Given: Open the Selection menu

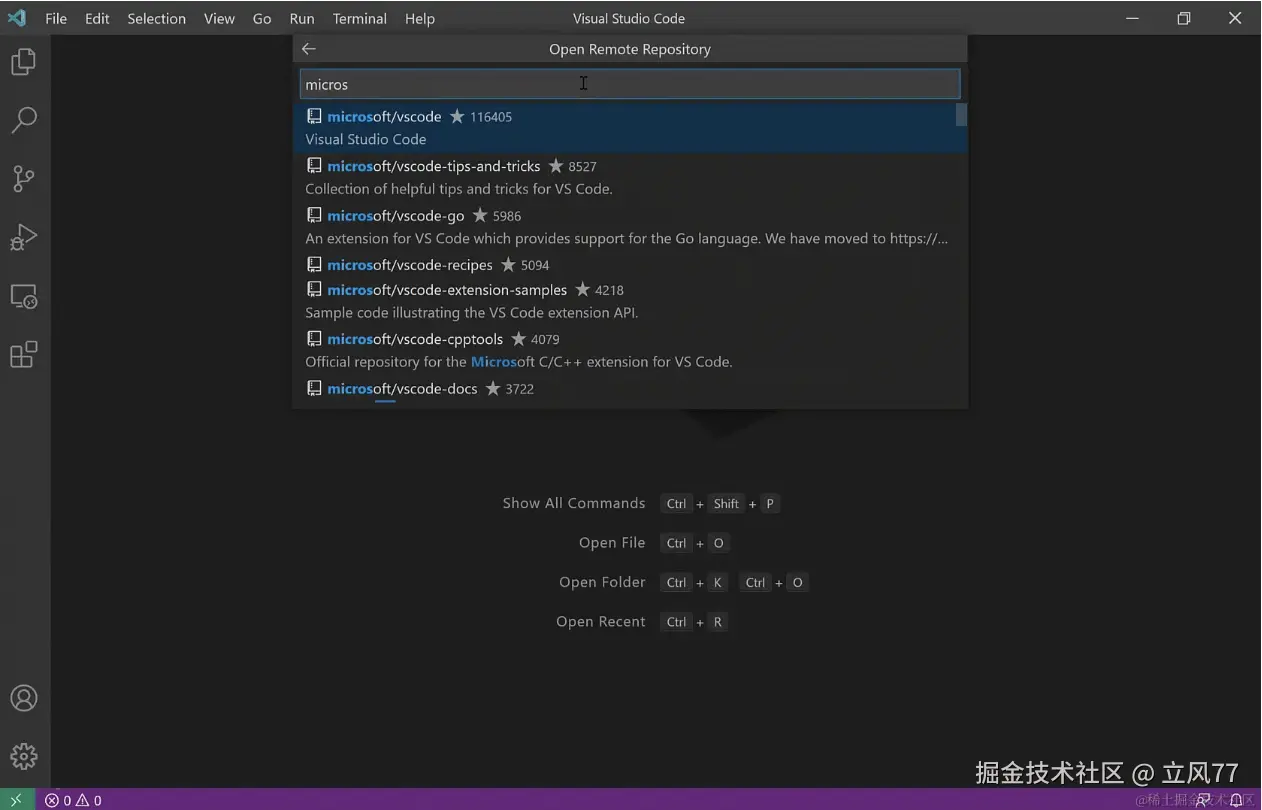Looking at the screenshot, I should click(156, 18).
